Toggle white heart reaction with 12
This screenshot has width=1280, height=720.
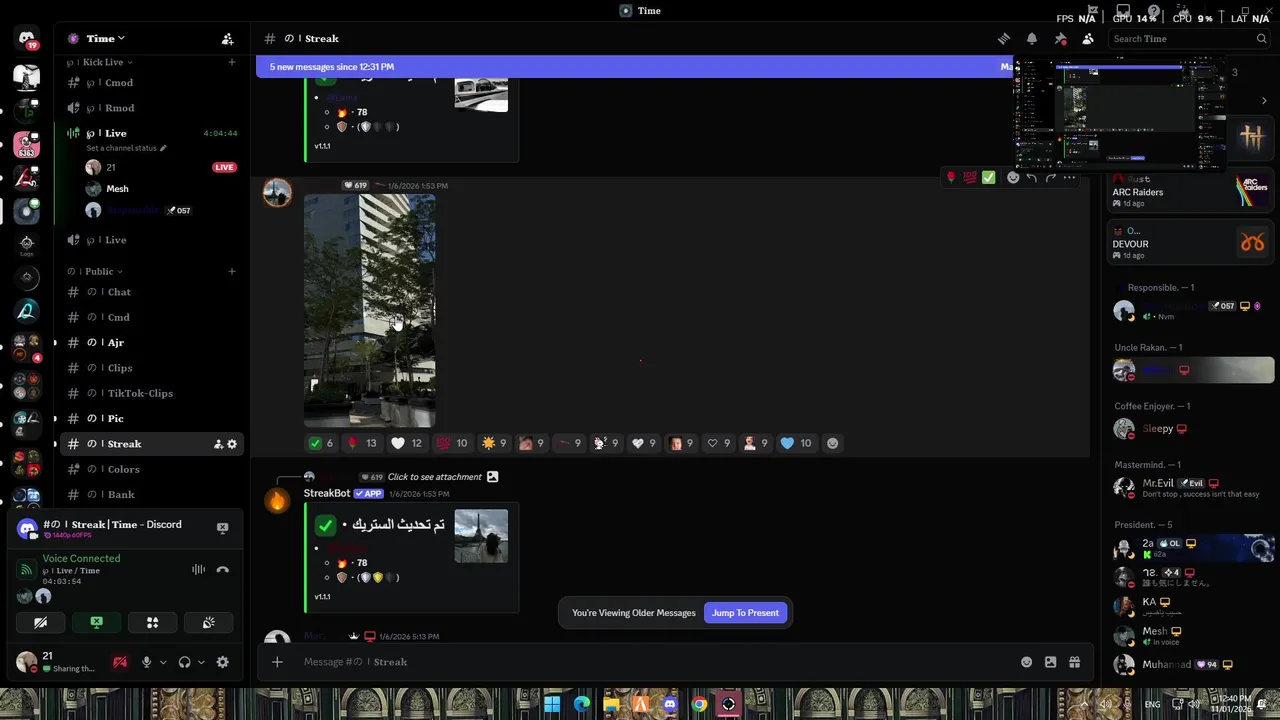point(406,443)
